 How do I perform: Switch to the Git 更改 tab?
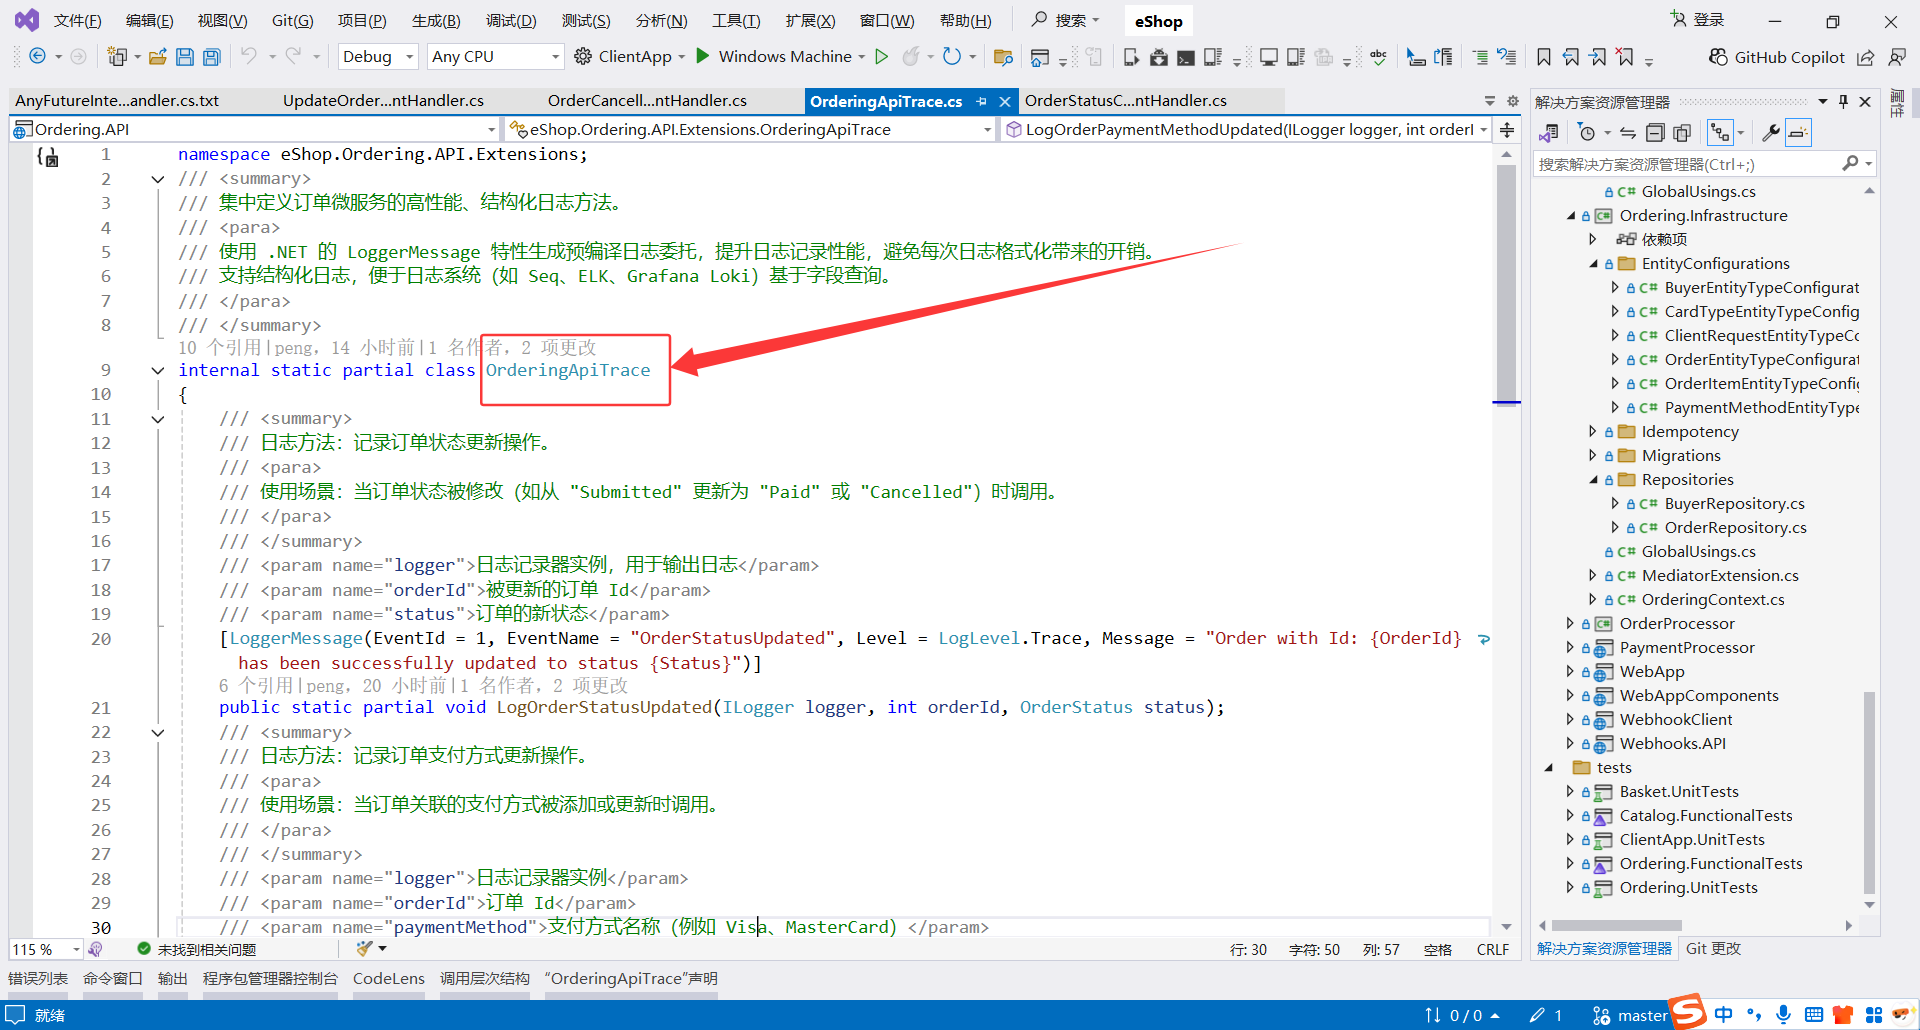[1713, 949]
